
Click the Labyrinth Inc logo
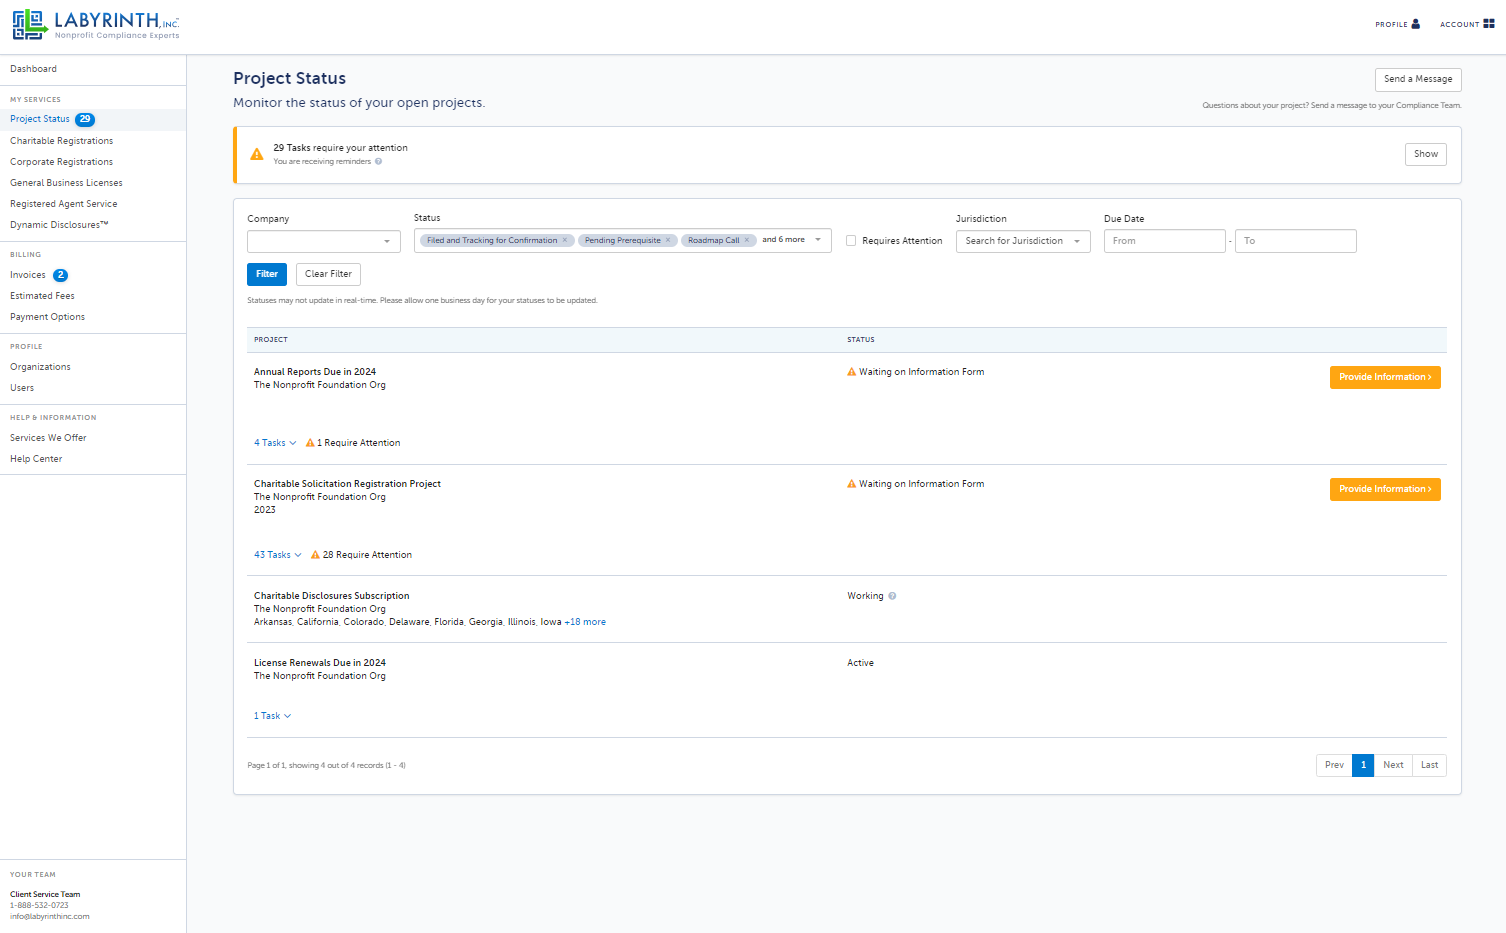pos(96,25)
